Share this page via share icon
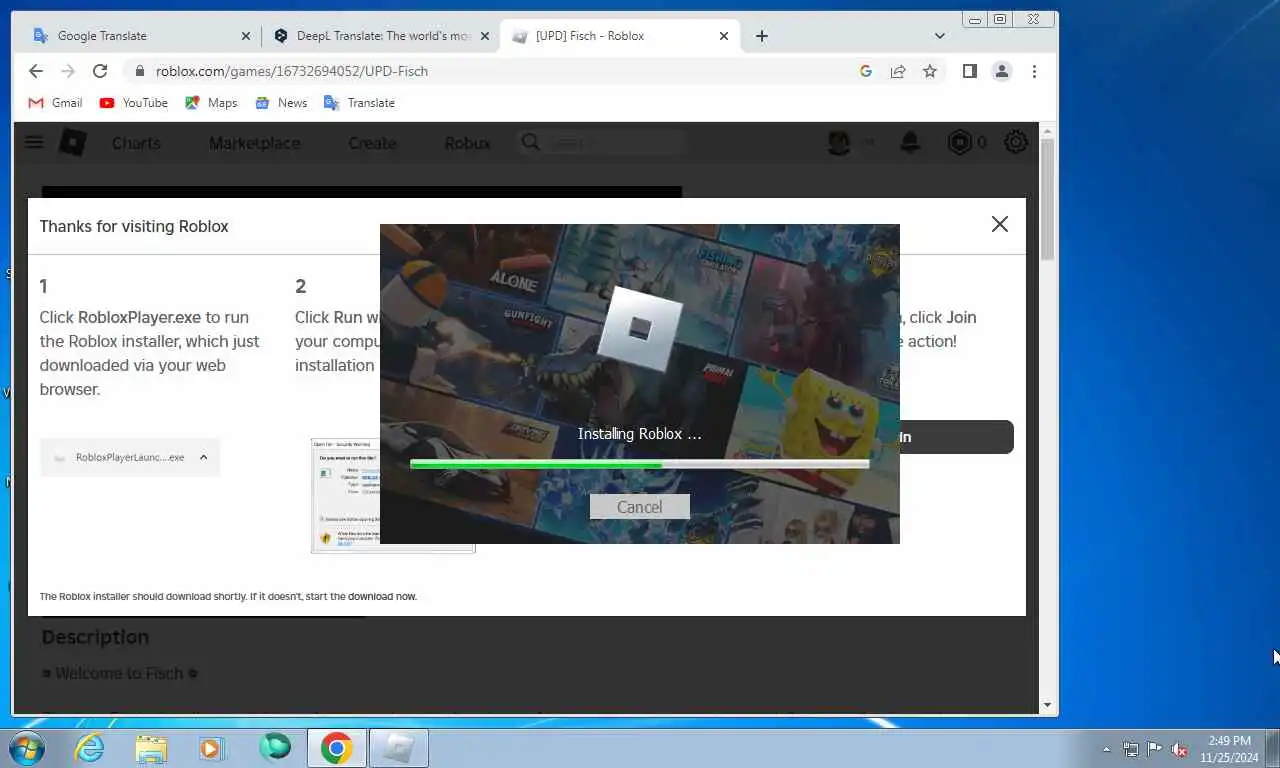The image size is (1280, 768). click(x=898, y=71)
